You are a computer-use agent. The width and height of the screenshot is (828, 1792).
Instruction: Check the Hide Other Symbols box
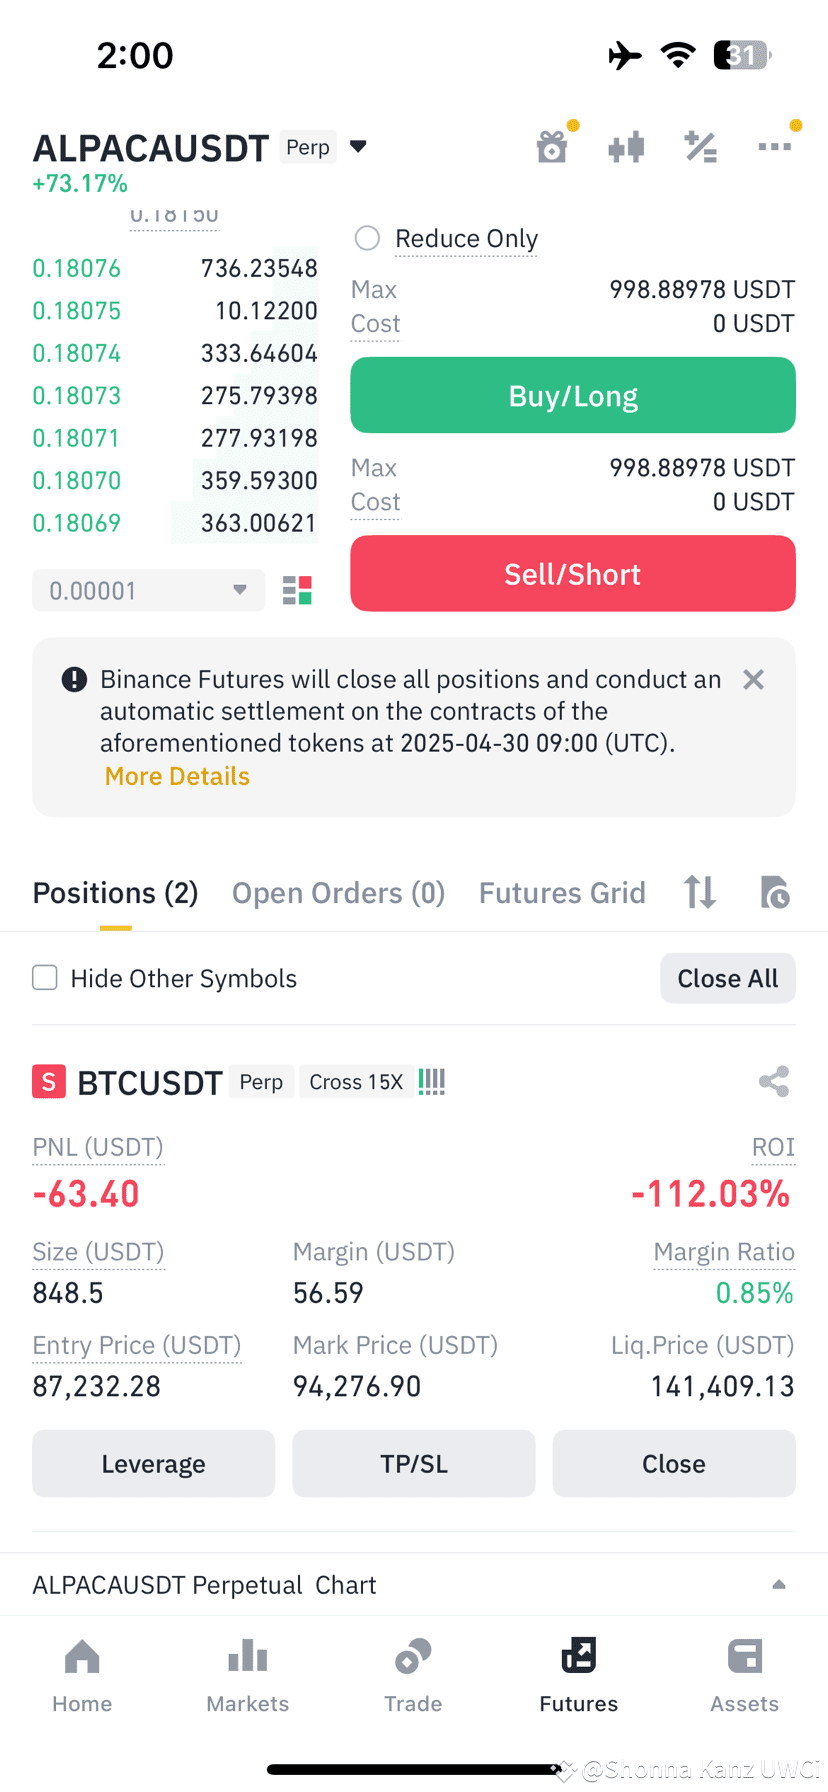45,977
